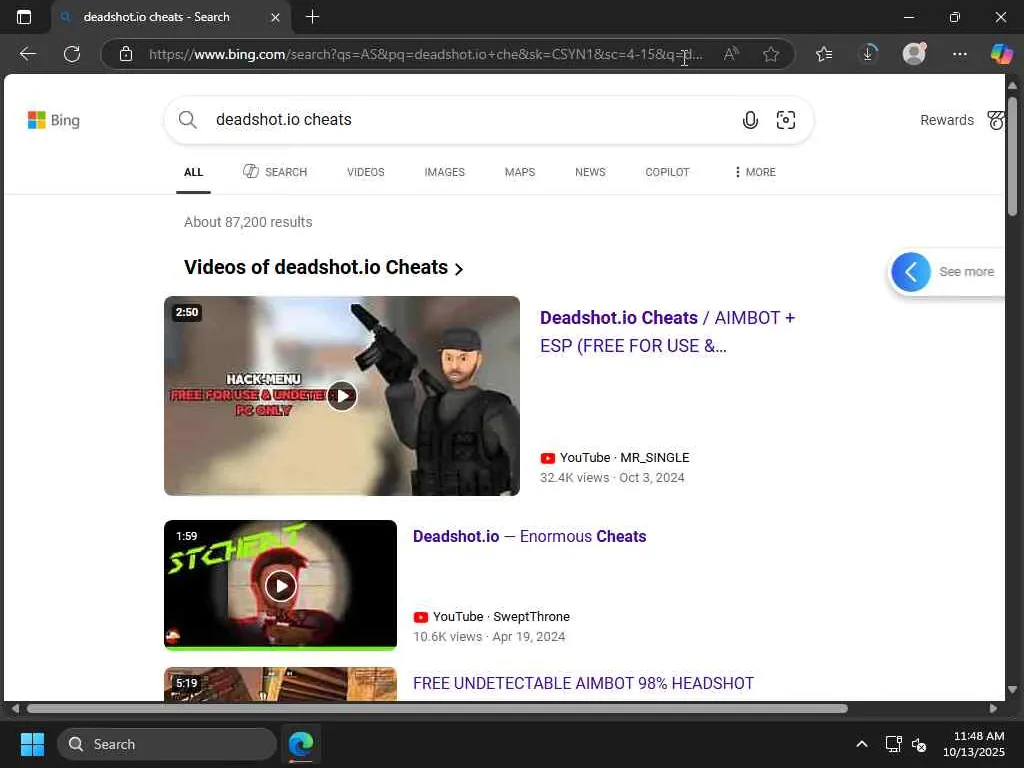Open taskbar clock and date
Screen dimensions: 1024x768
[974, 744]
